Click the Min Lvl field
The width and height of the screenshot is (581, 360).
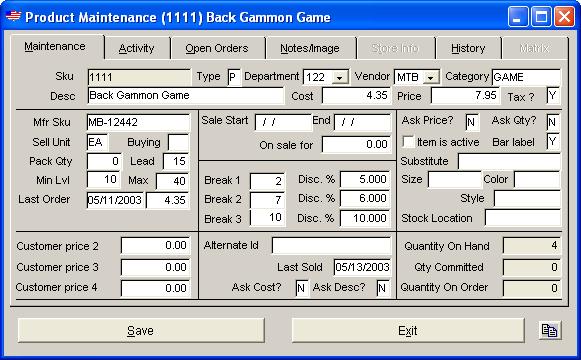tap(104, 180)
